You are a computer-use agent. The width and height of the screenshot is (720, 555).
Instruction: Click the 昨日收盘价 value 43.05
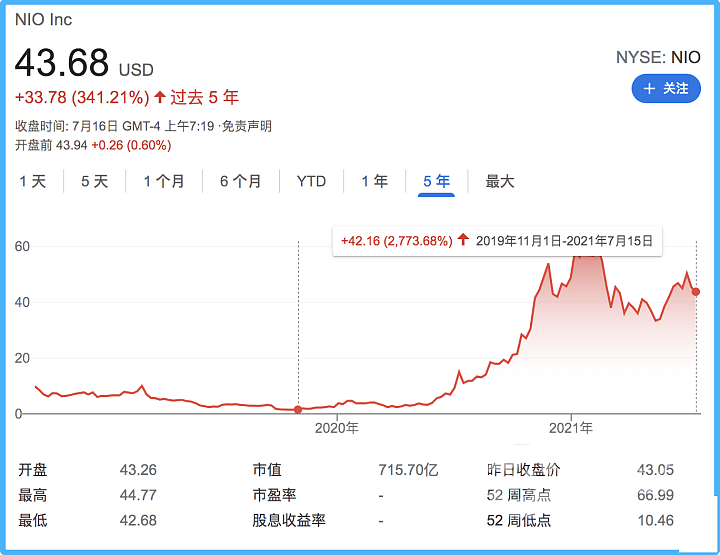point(655,470)
